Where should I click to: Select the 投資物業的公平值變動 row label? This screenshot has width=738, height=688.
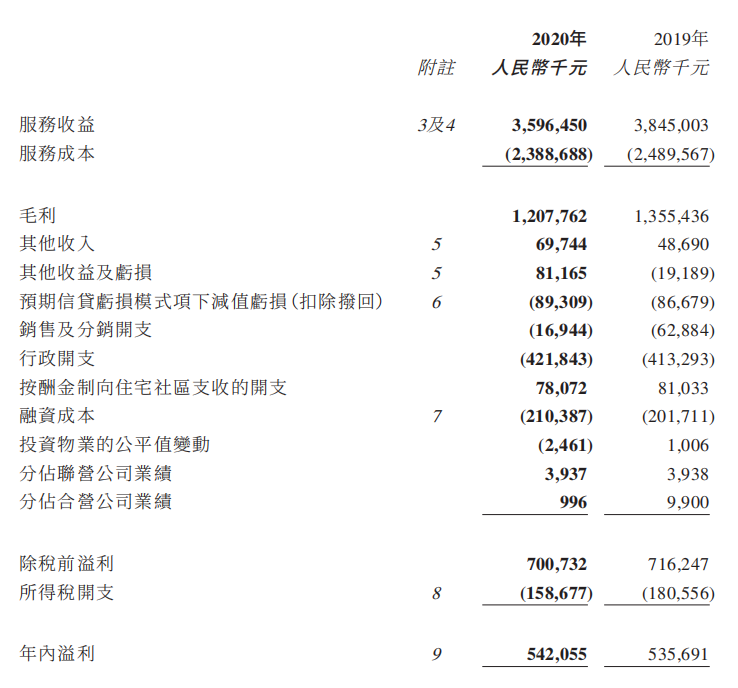(114, 444)
